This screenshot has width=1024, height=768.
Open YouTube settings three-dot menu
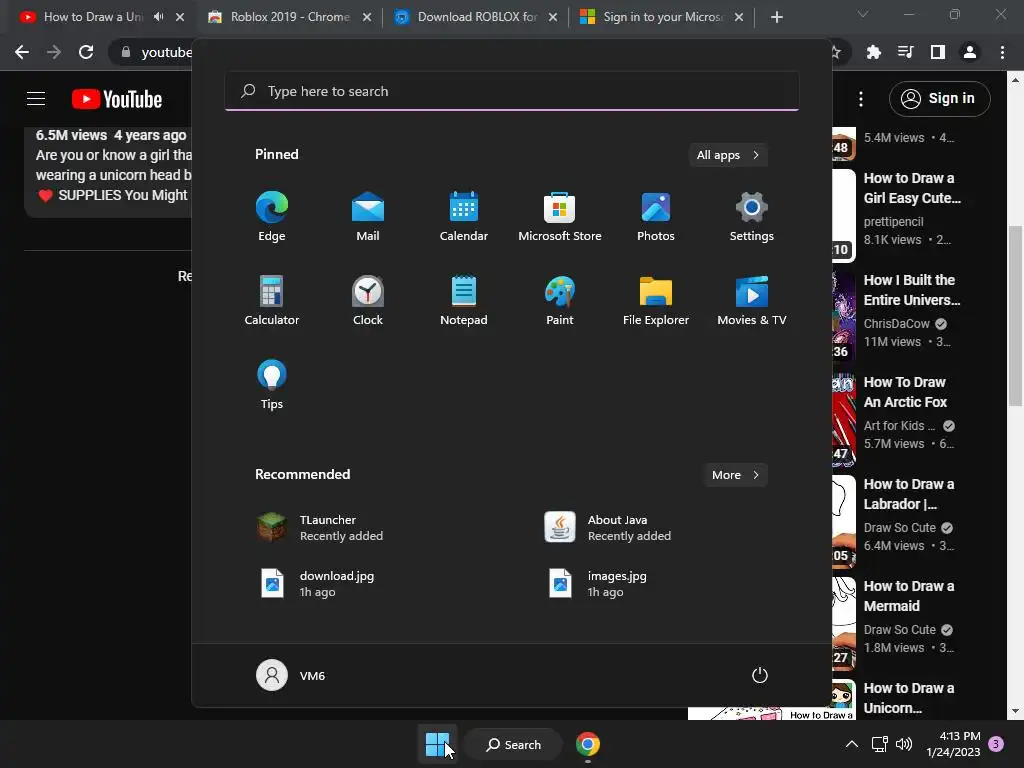tap(861, 99)
